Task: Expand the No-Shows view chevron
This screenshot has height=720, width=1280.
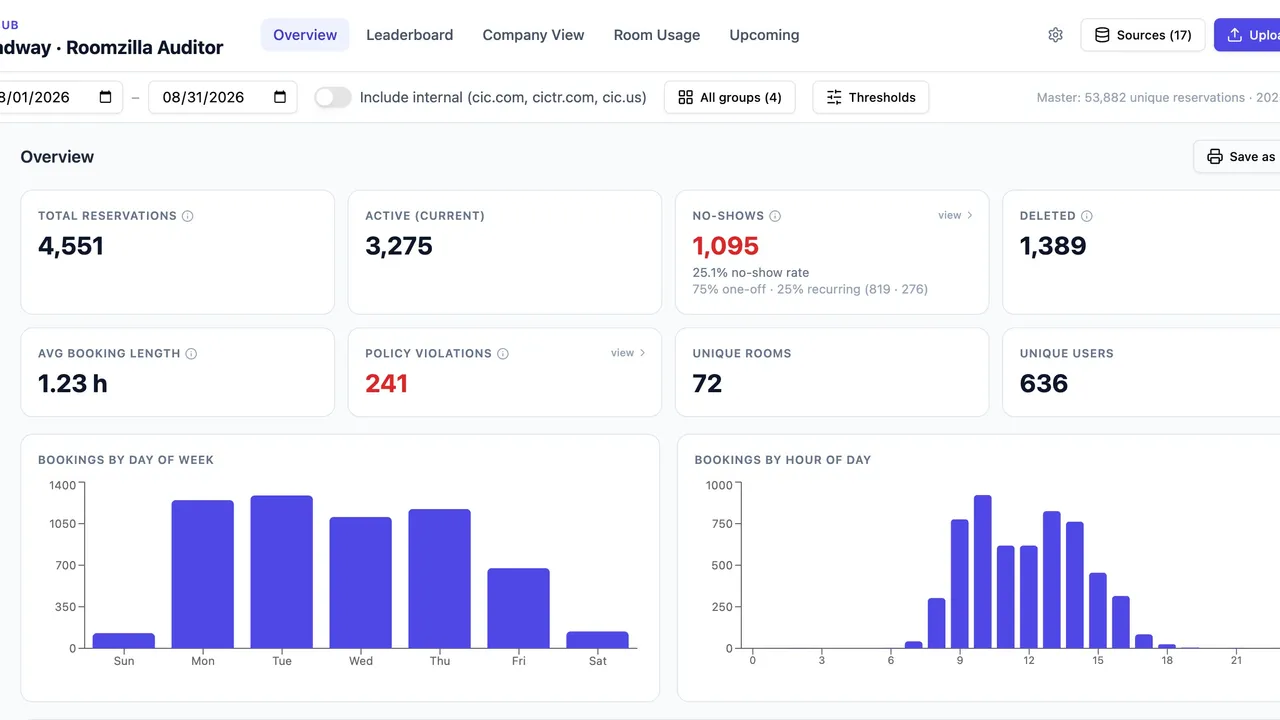Action: [969, 215]
